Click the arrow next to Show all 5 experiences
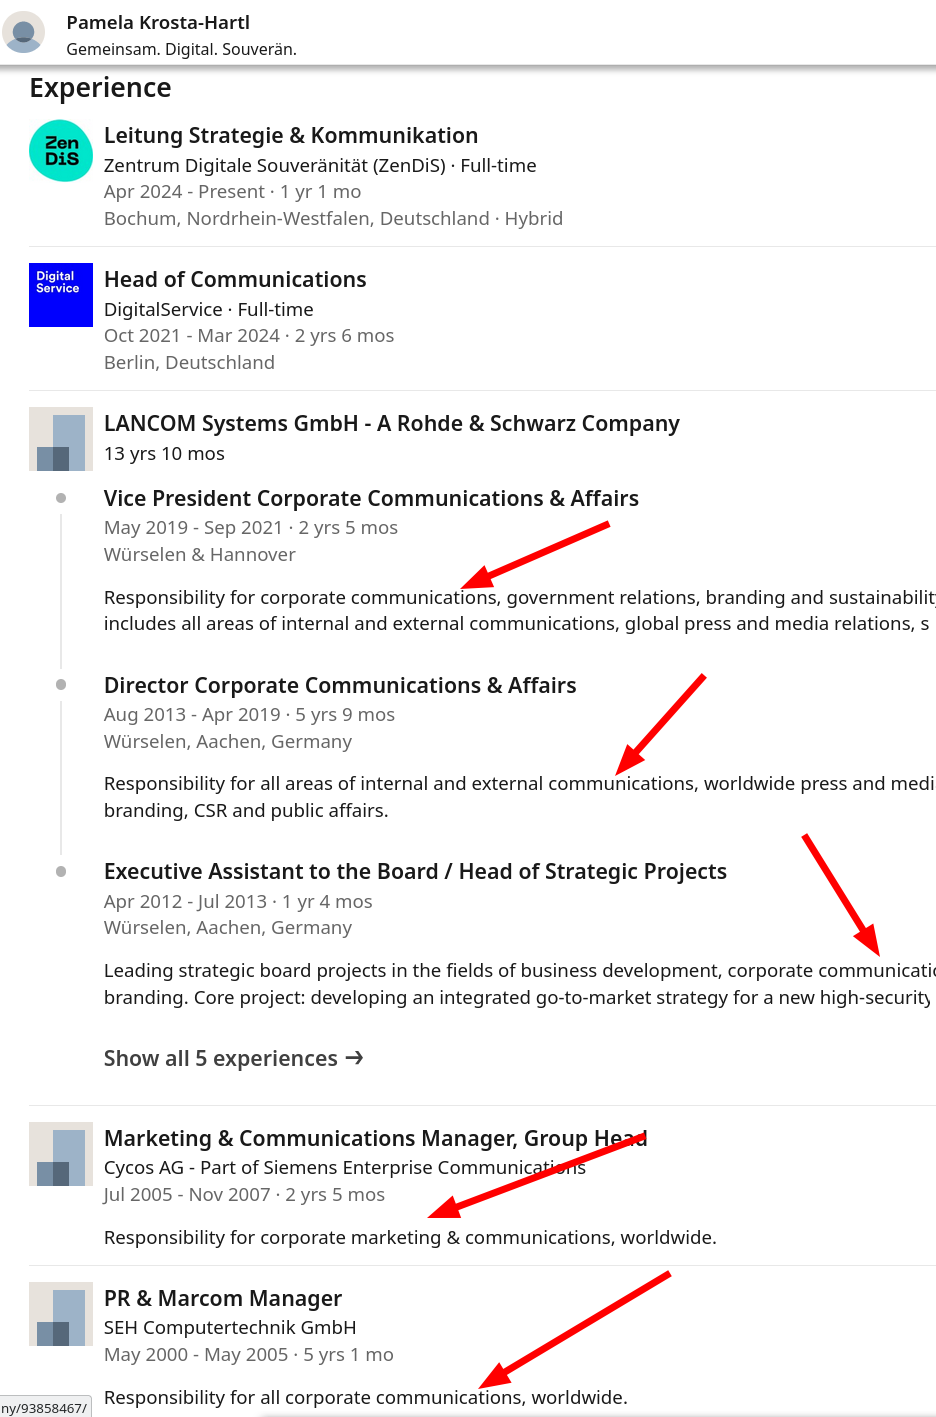The width and height of the screenshot is (936, 1417). click(354, 1058)
